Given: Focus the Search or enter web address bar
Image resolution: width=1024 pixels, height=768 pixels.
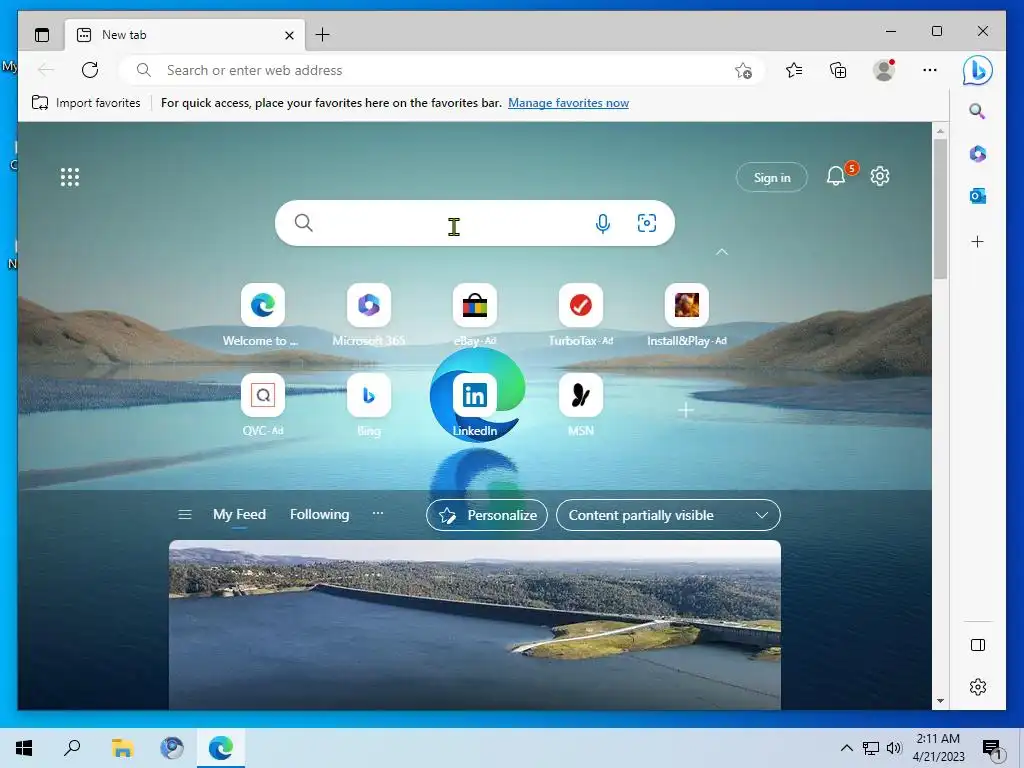Looking at the screenshot, I should [x=441, y=70].
